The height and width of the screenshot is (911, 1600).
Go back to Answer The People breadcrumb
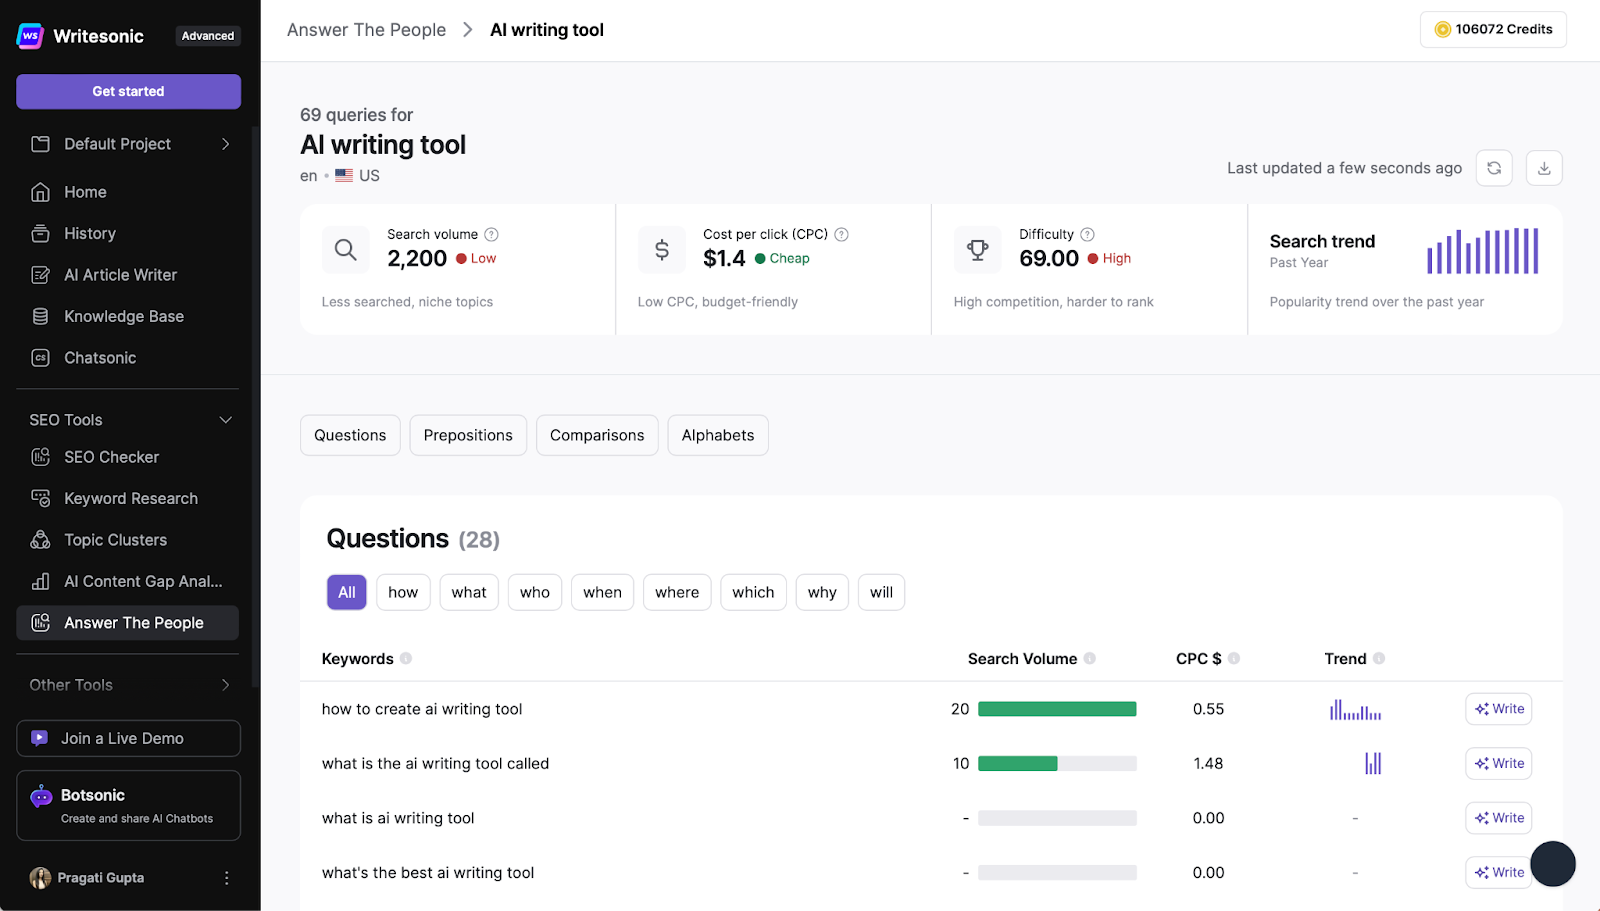[366, 29]
